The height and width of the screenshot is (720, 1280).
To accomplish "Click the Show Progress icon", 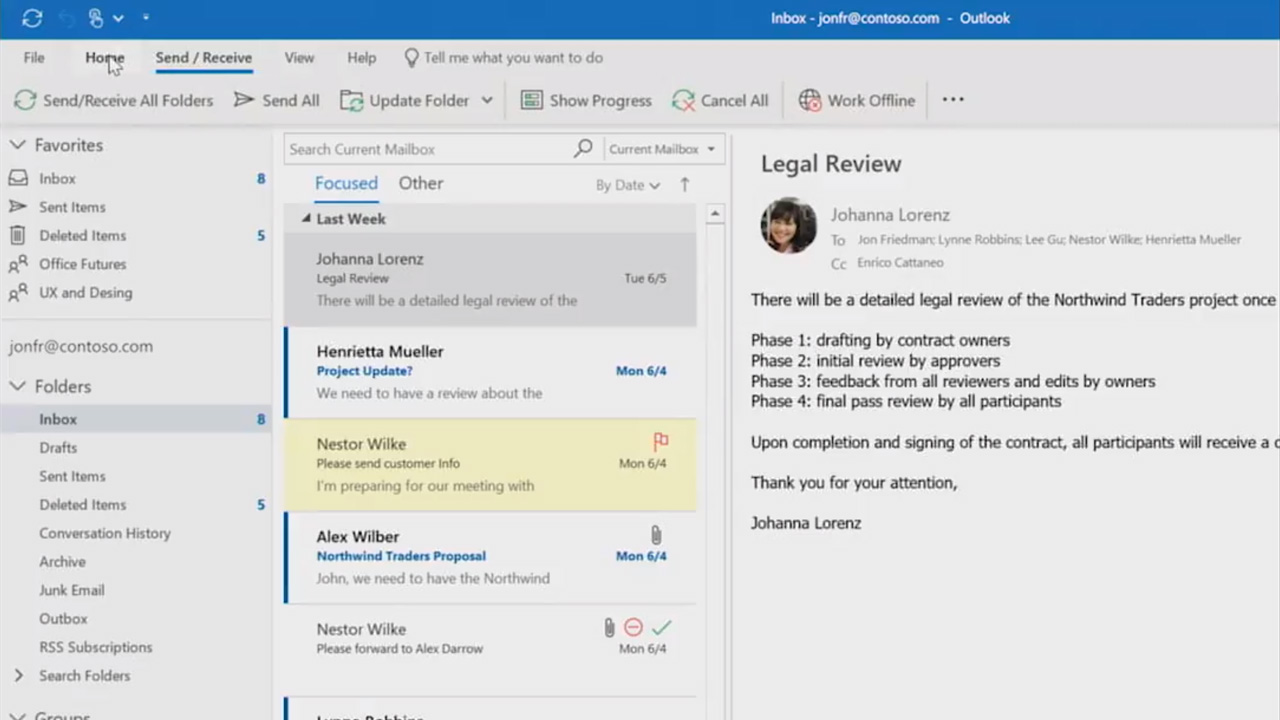I will (532, 100).
